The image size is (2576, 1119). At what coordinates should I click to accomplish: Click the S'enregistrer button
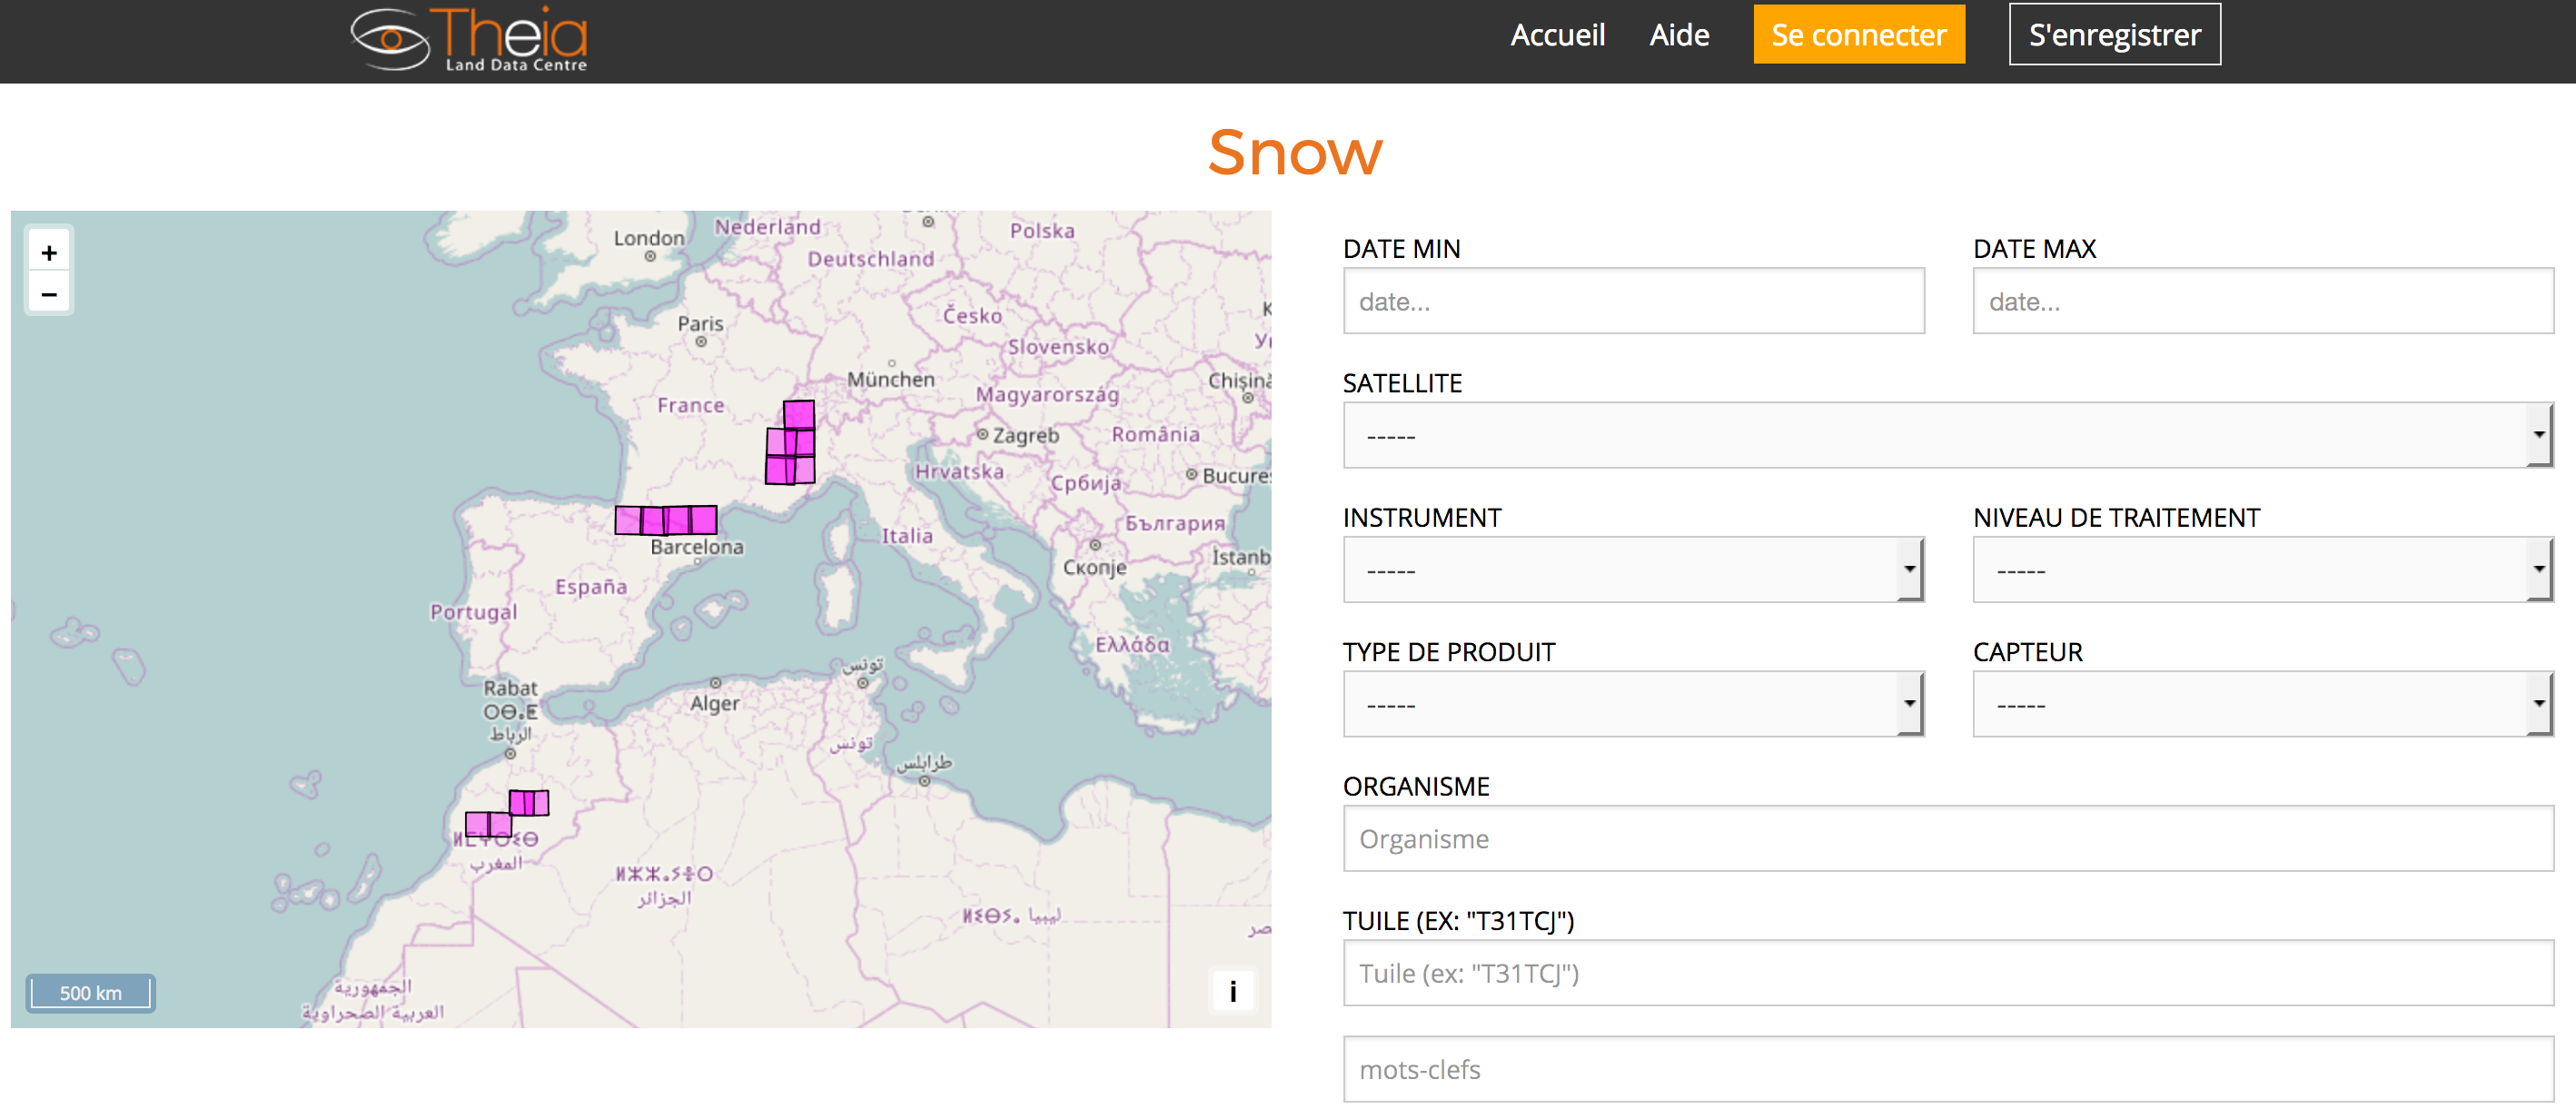(2114, 35)
